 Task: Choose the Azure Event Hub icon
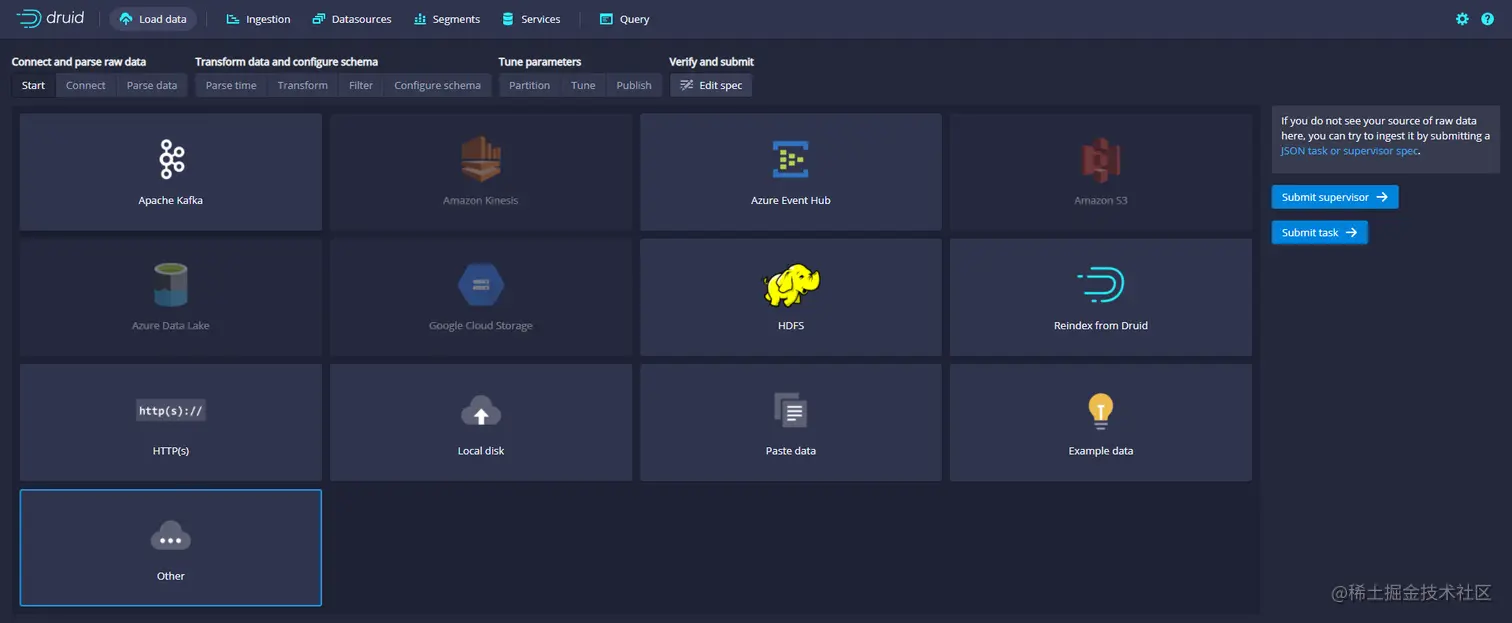(x=791, y=159)
